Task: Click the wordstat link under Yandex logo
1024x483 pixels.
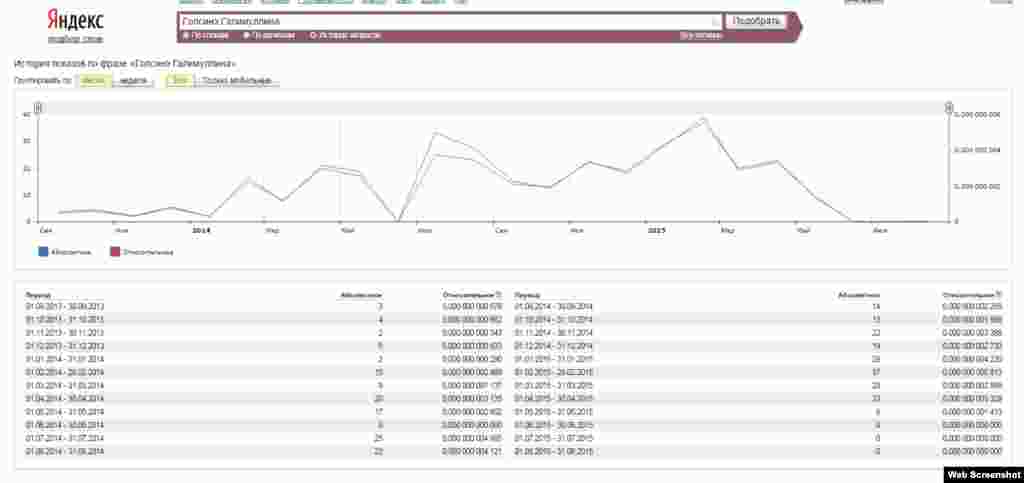Action: (75, 38)
